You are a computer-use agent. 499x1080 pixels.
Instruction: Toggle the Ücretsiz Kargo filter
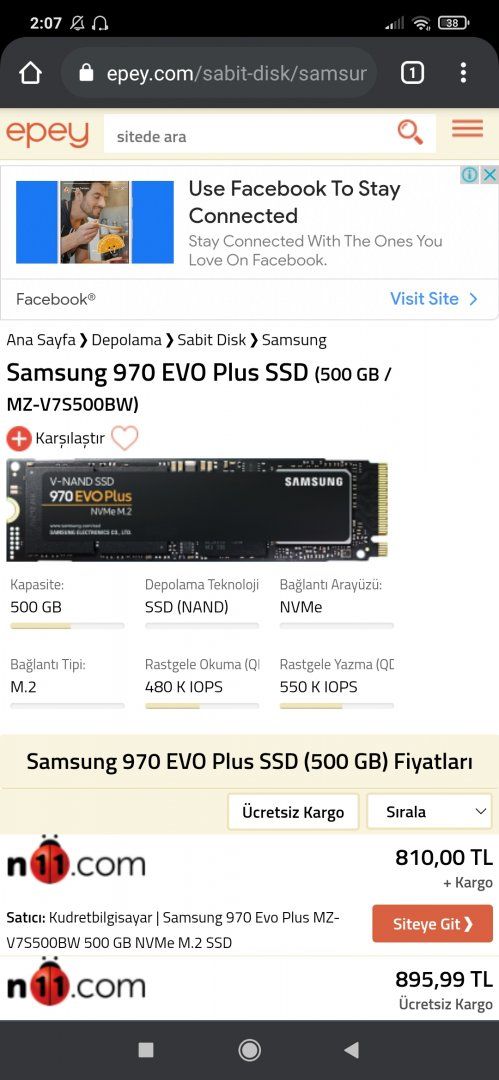coord(293,812)
